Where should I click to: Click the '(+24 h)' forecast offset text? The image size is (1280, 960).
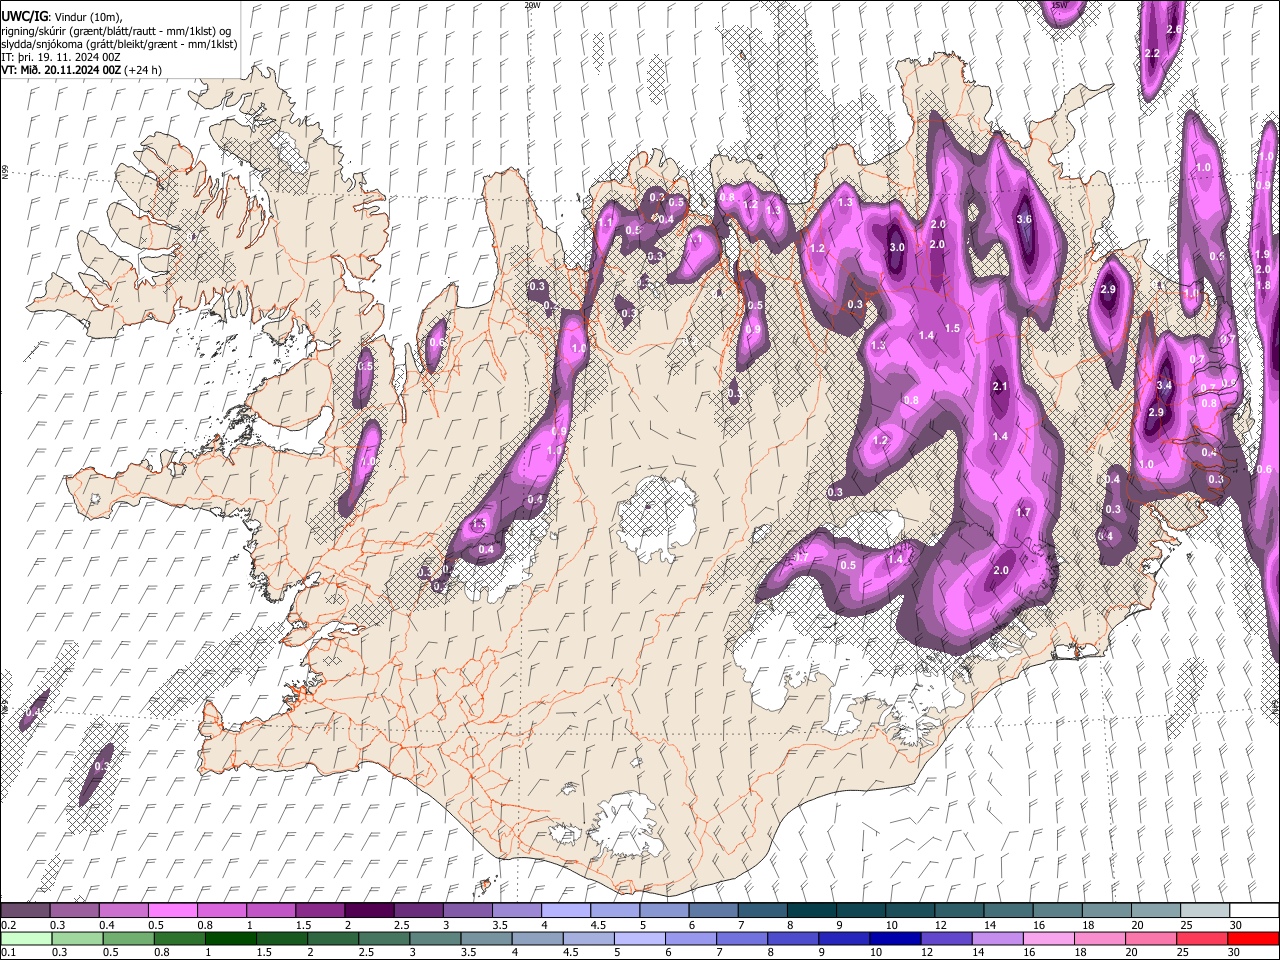(x=143, y=70)
